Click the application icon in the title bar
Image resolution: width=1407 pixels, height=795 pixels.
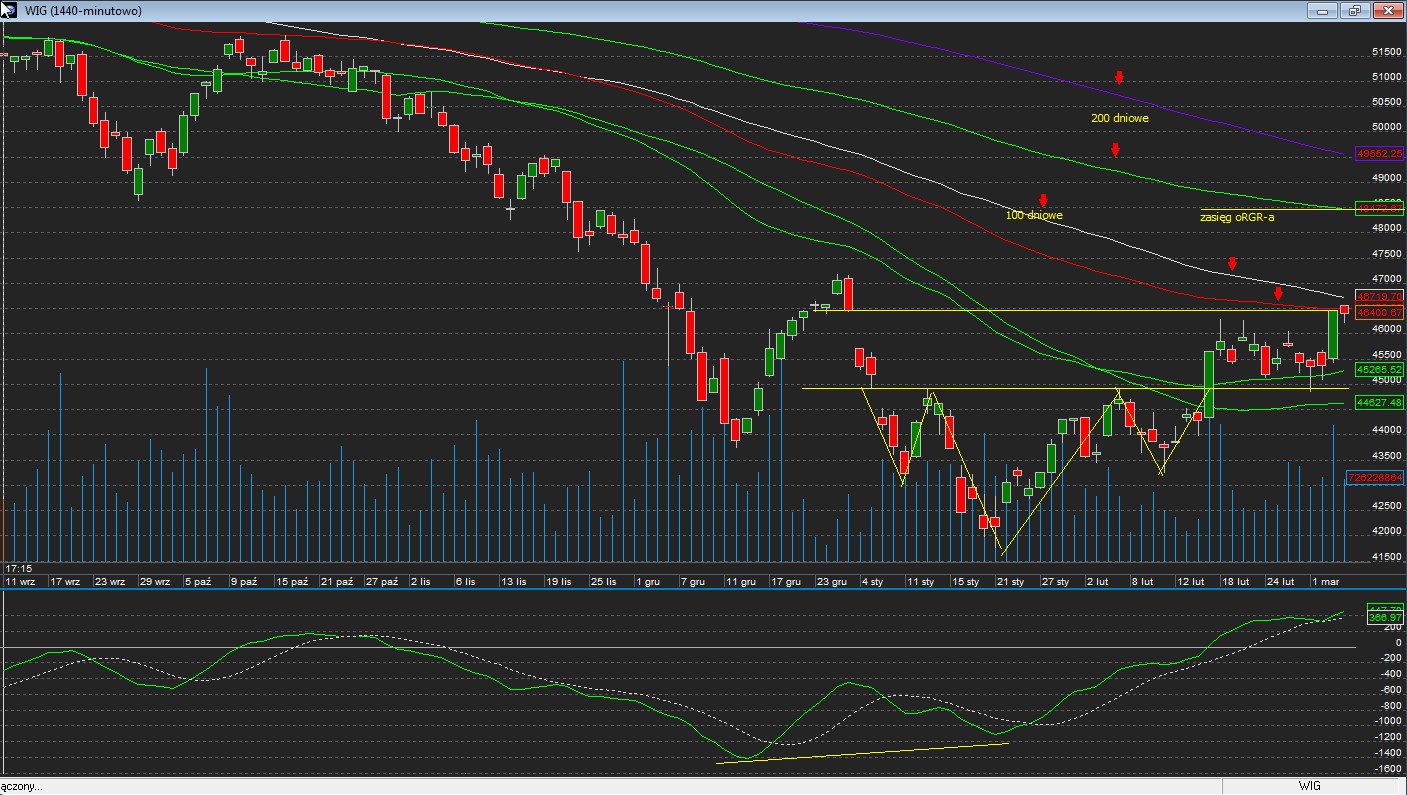click(10, 10)
